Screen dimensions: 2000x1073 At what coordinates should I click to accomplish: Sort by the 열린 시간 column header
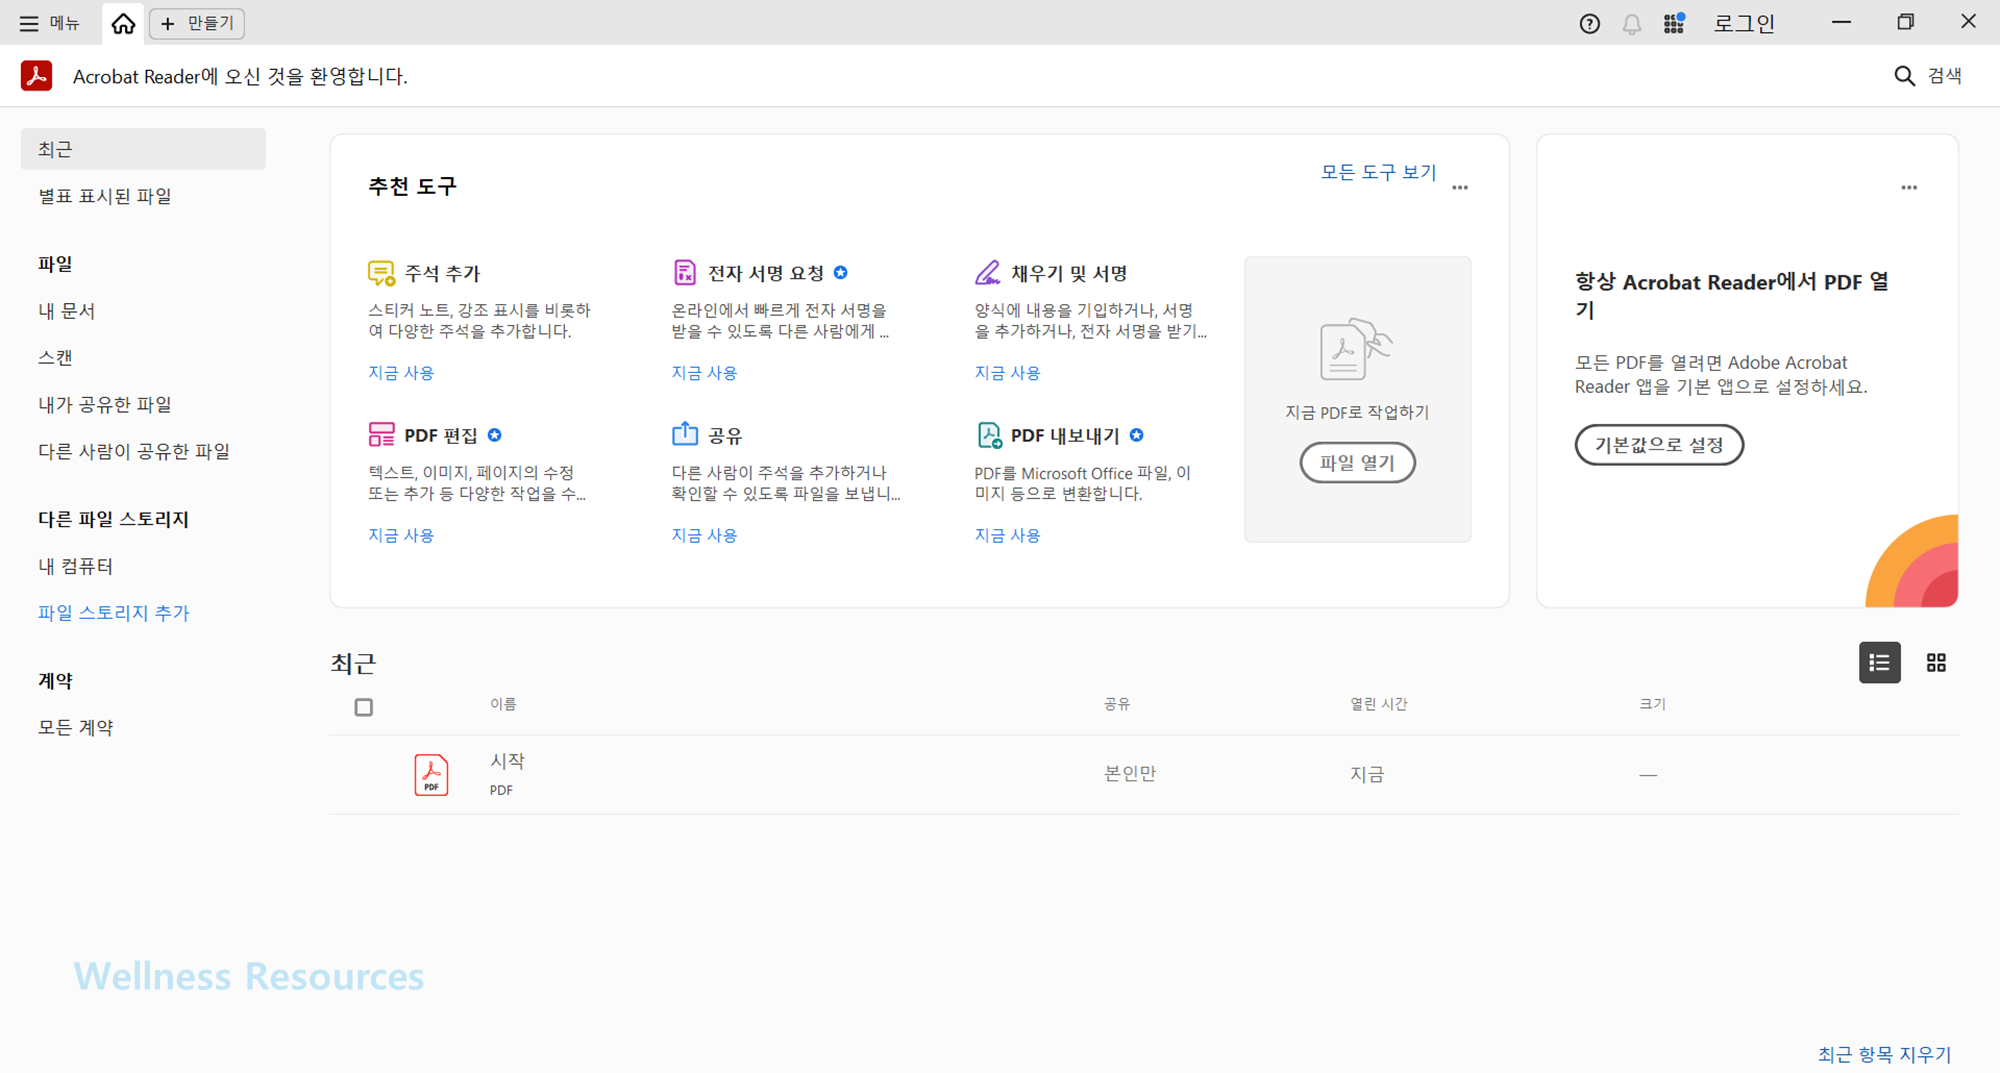coord(1378,705)
